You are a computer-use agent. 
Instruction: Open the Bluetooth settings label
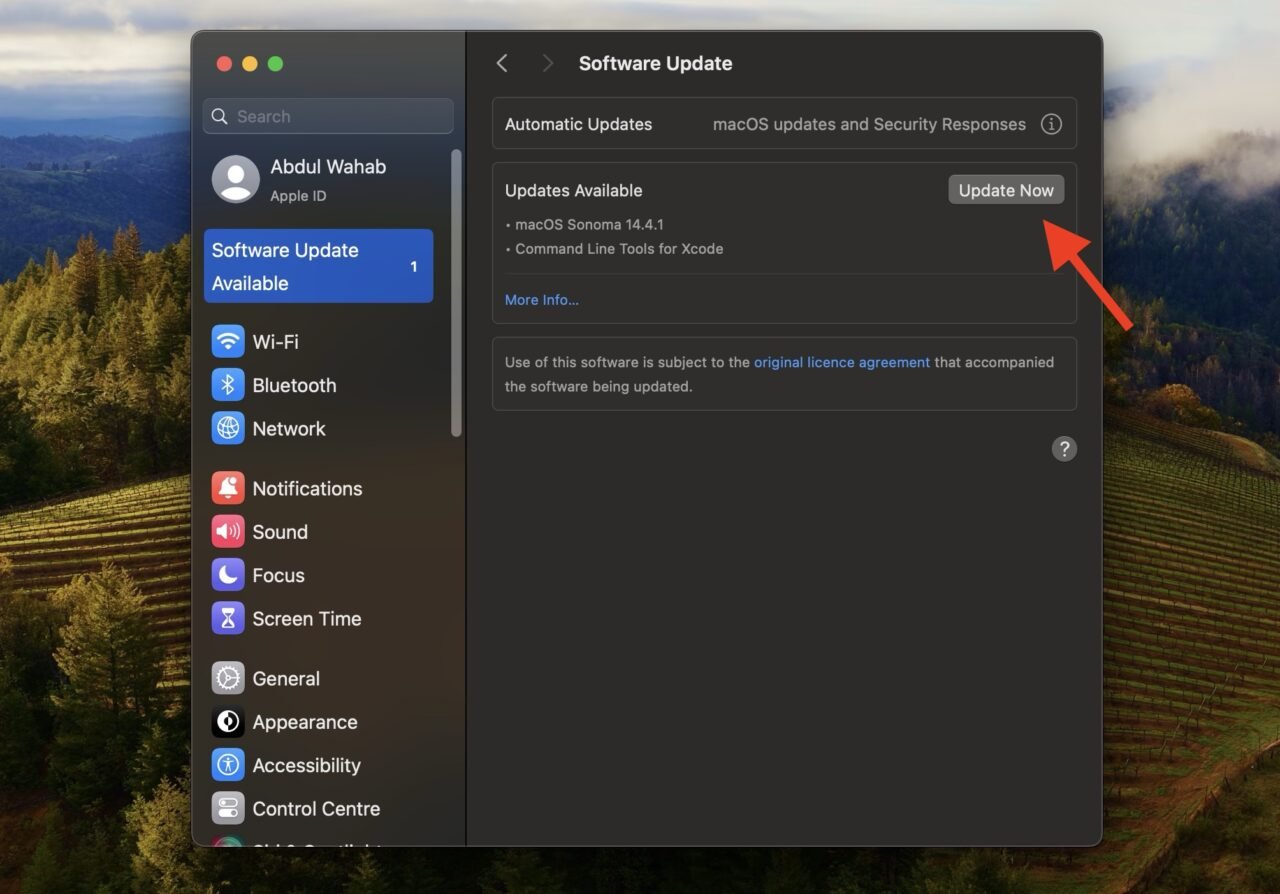[294, 385]
